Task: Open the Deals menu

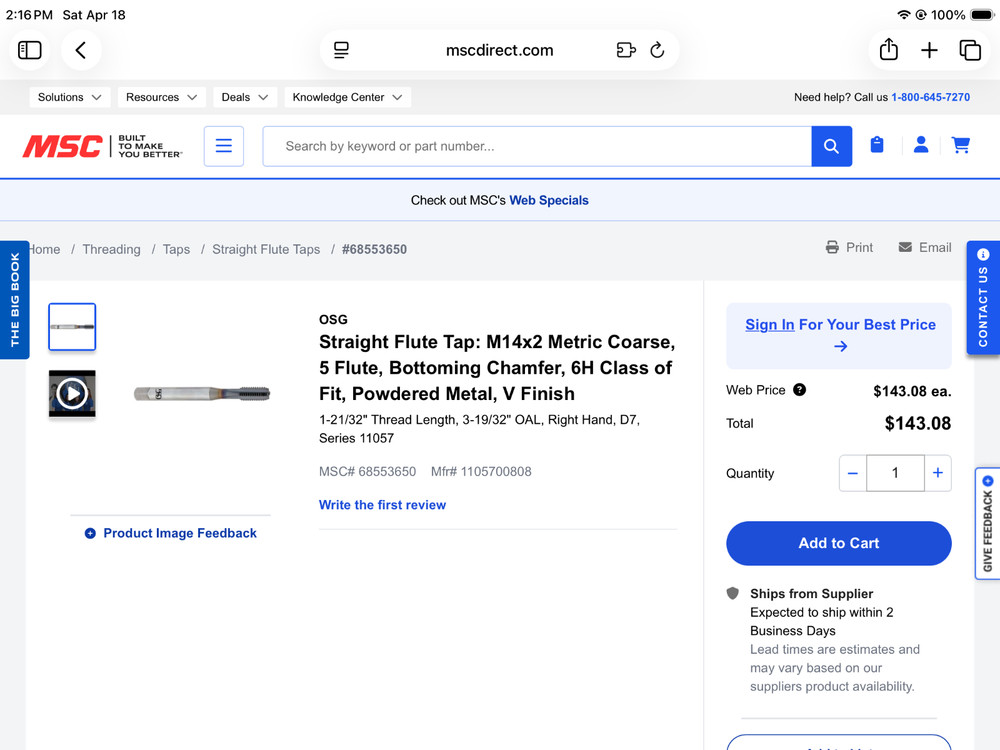Action: [245, 97]
